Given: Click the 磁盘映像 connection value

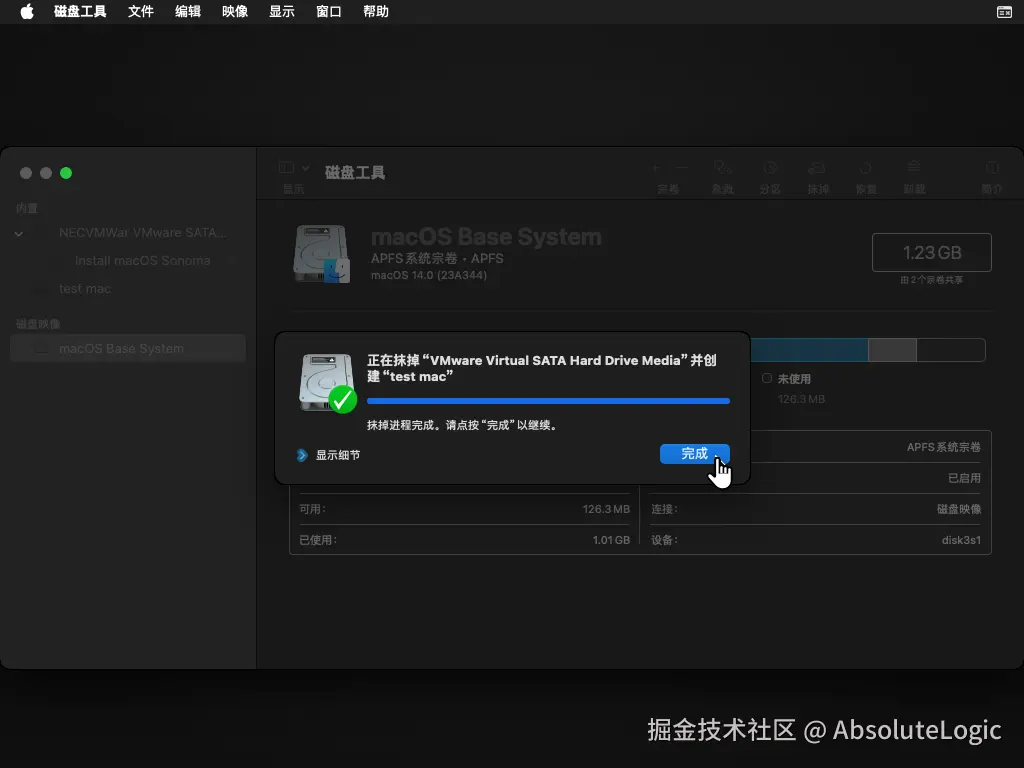Looking at the screenshot, I should point(959,509).
